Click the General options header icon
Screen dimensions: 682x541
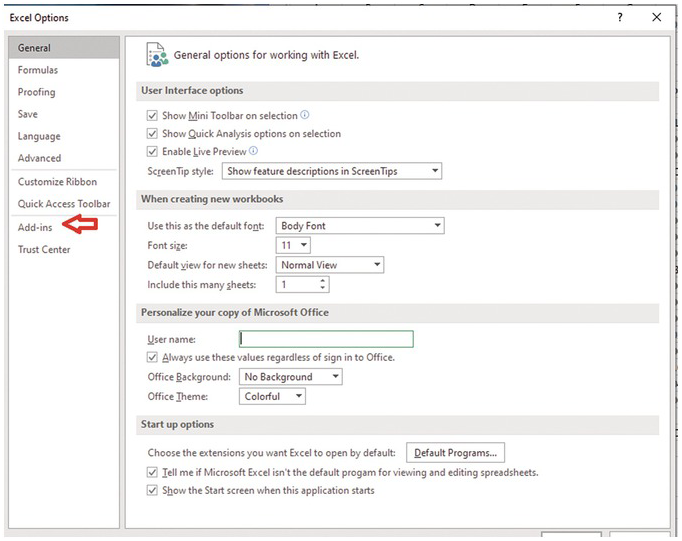click(x=157, y=55)
